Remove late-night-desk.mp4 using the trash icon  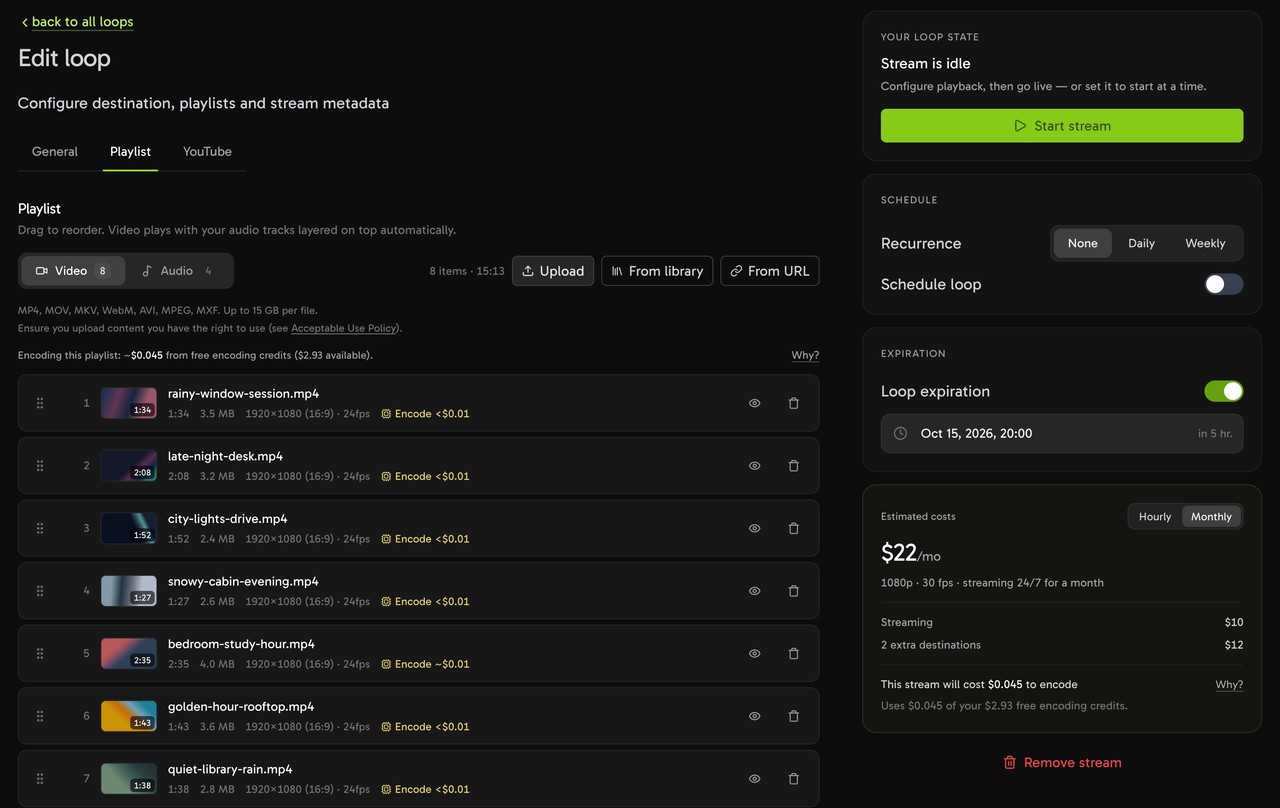pos(794,466)
